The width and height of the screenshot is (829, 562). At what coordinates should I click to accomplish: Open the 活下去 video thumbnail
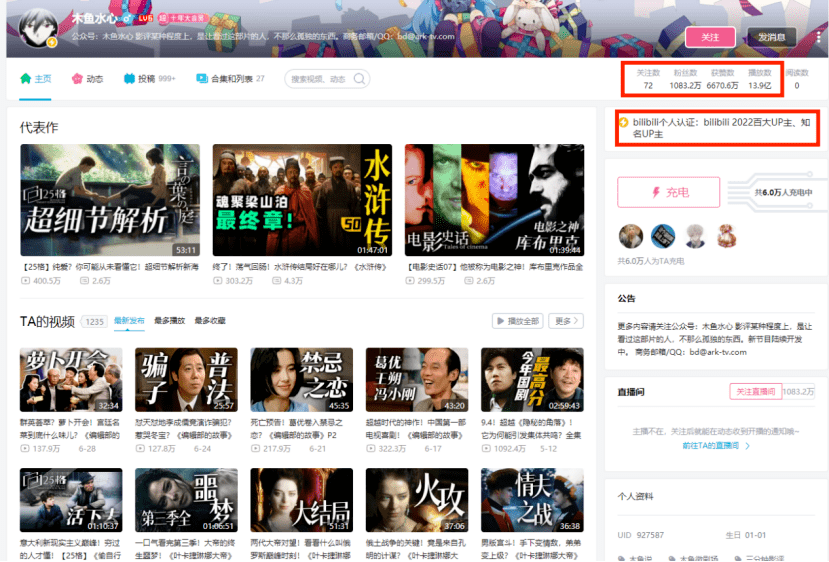[71, 500]
